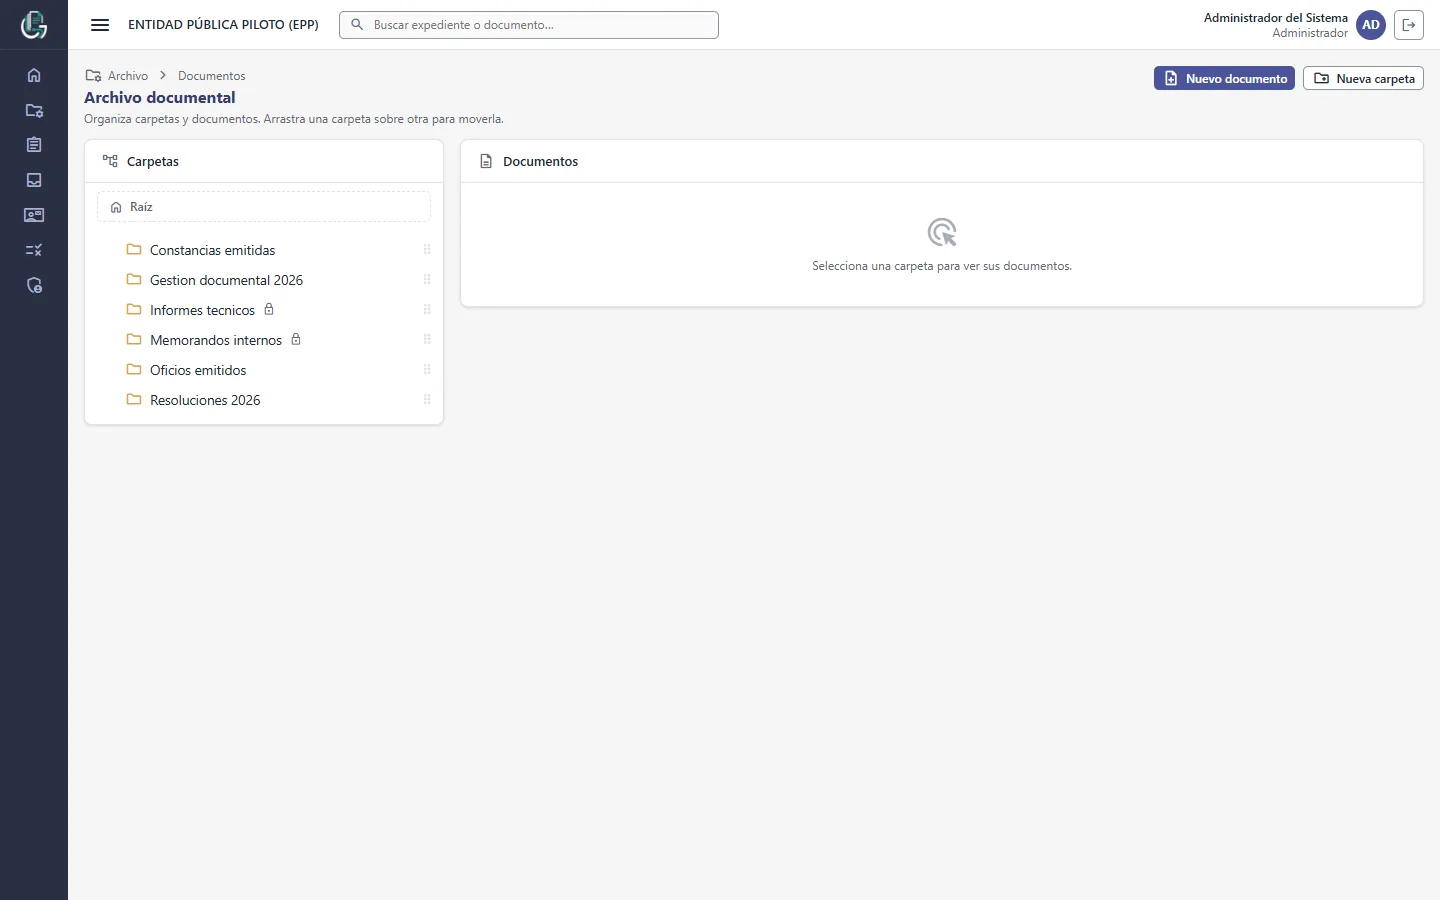Click the Nuevo documento button
This screenshot has width=1440, height=900.
(1224, 78)
